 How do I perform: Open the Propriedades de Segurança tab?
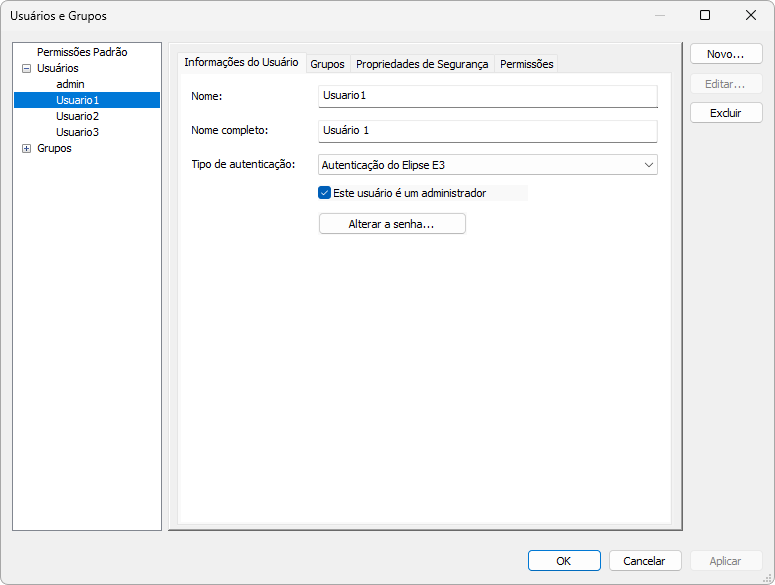pyautogui.click(x=422, y=64)
